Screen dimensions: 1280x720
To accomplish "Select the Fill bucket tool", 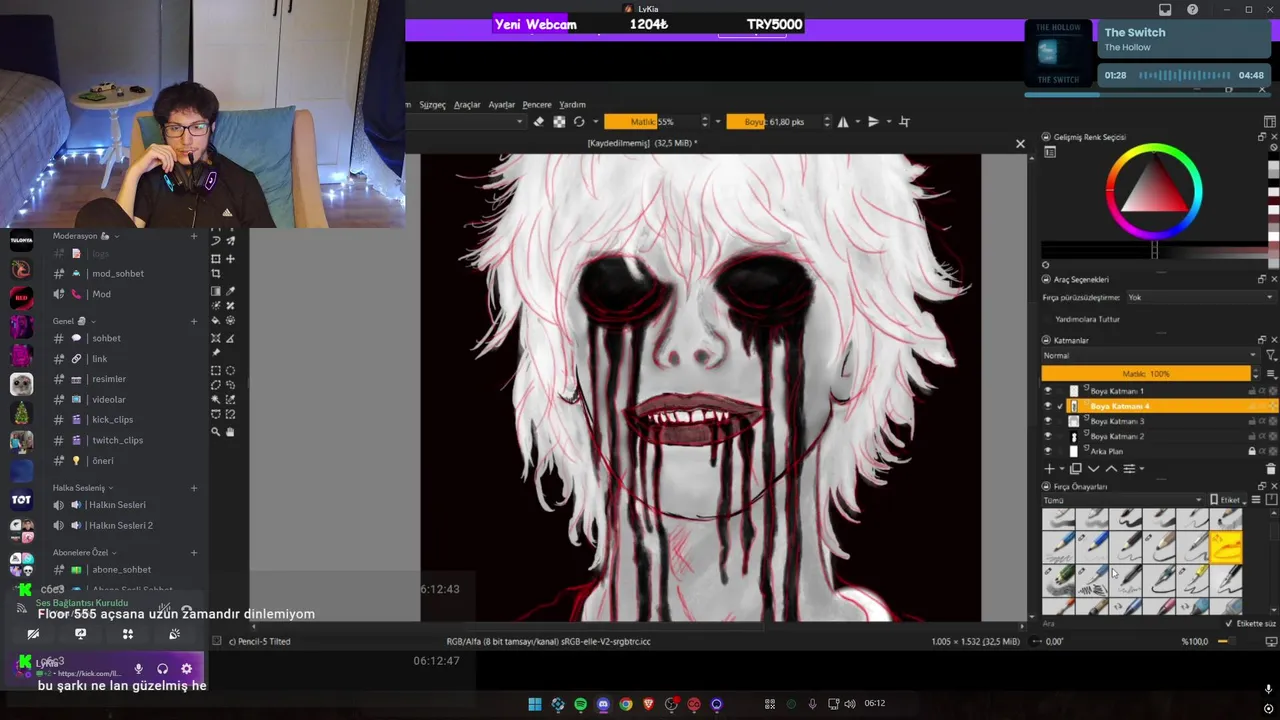I will point(215,320).
